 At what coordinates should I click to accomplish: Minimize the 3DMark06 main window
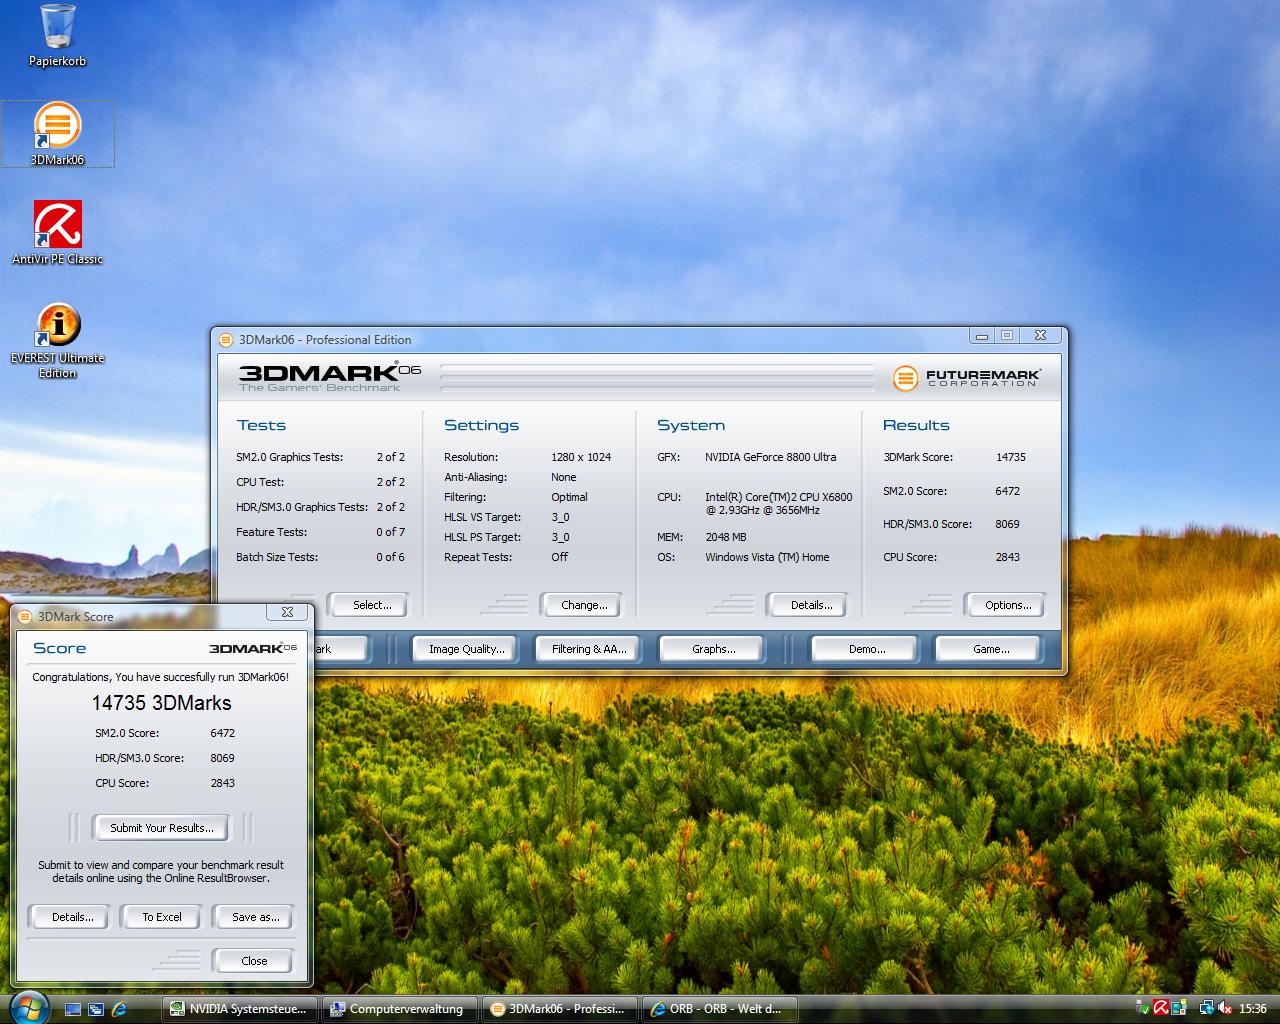click(982, 336)
